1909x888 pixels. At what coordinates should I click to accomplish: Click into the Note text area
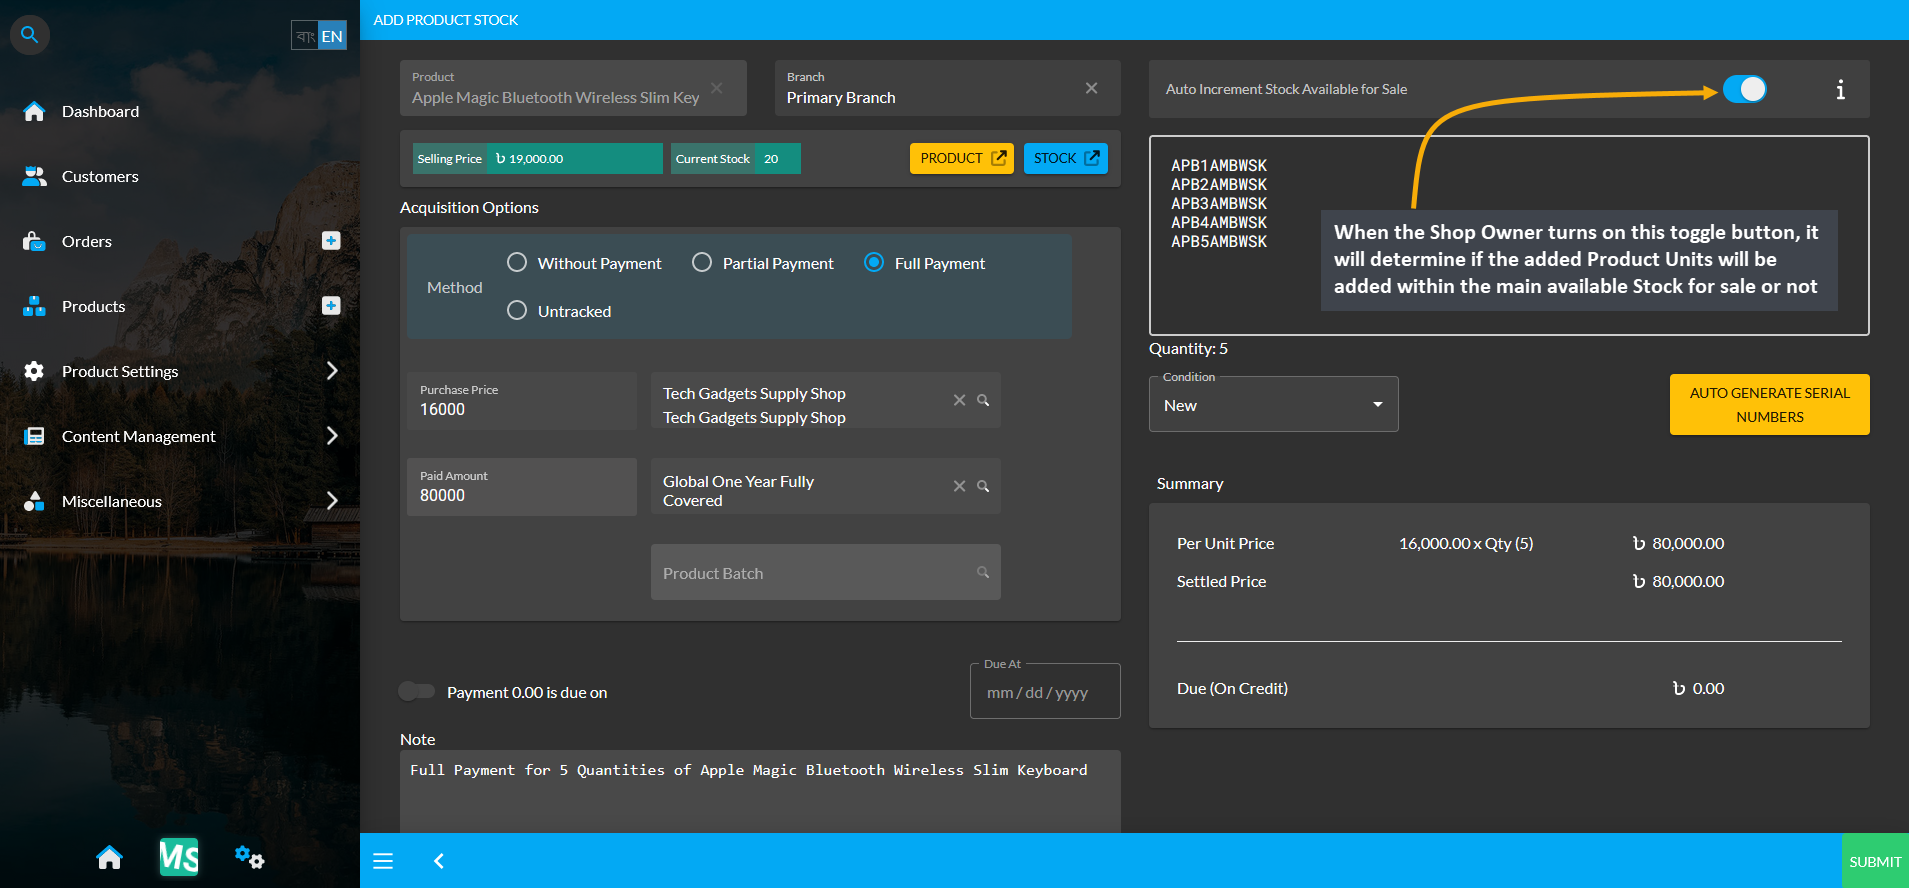(x=760, y=791)
